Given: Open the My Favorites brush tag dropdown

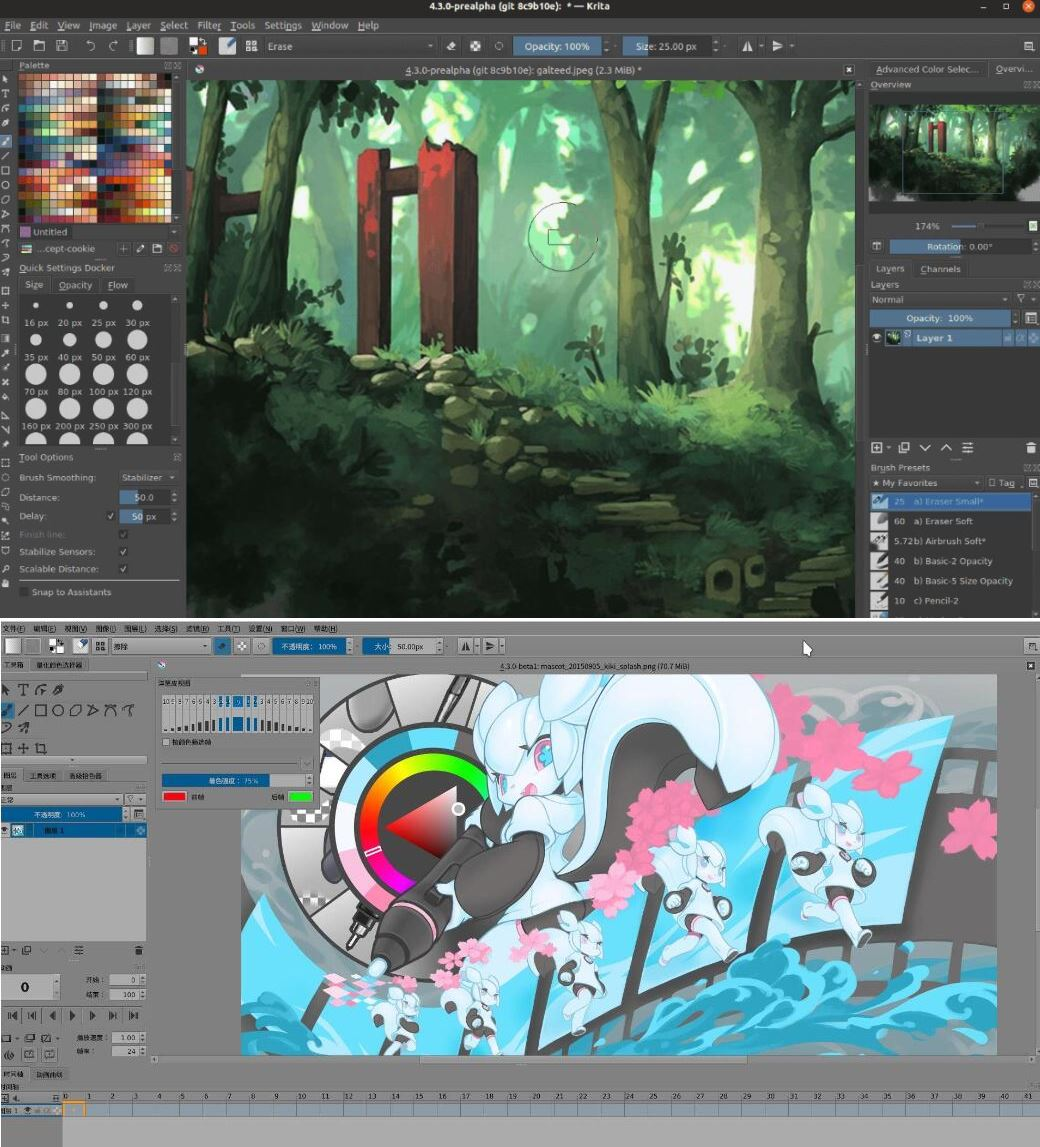Looking at the screenshot, I should point(926,483).
